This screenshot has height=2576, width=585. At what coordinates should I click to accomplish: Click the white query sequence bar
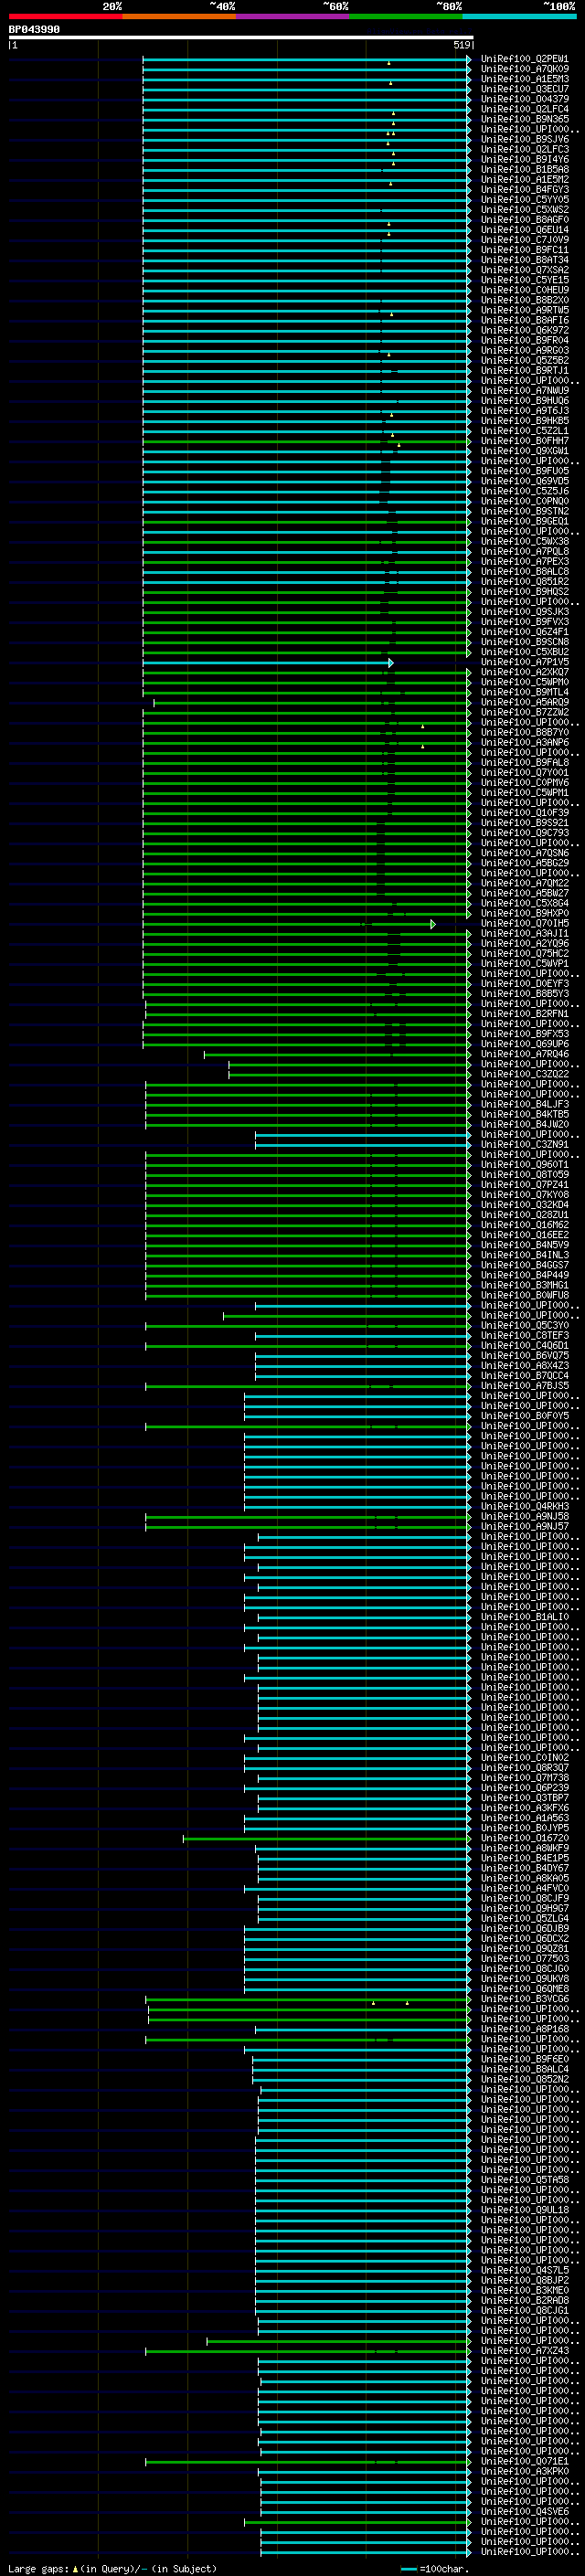point(241,37)
